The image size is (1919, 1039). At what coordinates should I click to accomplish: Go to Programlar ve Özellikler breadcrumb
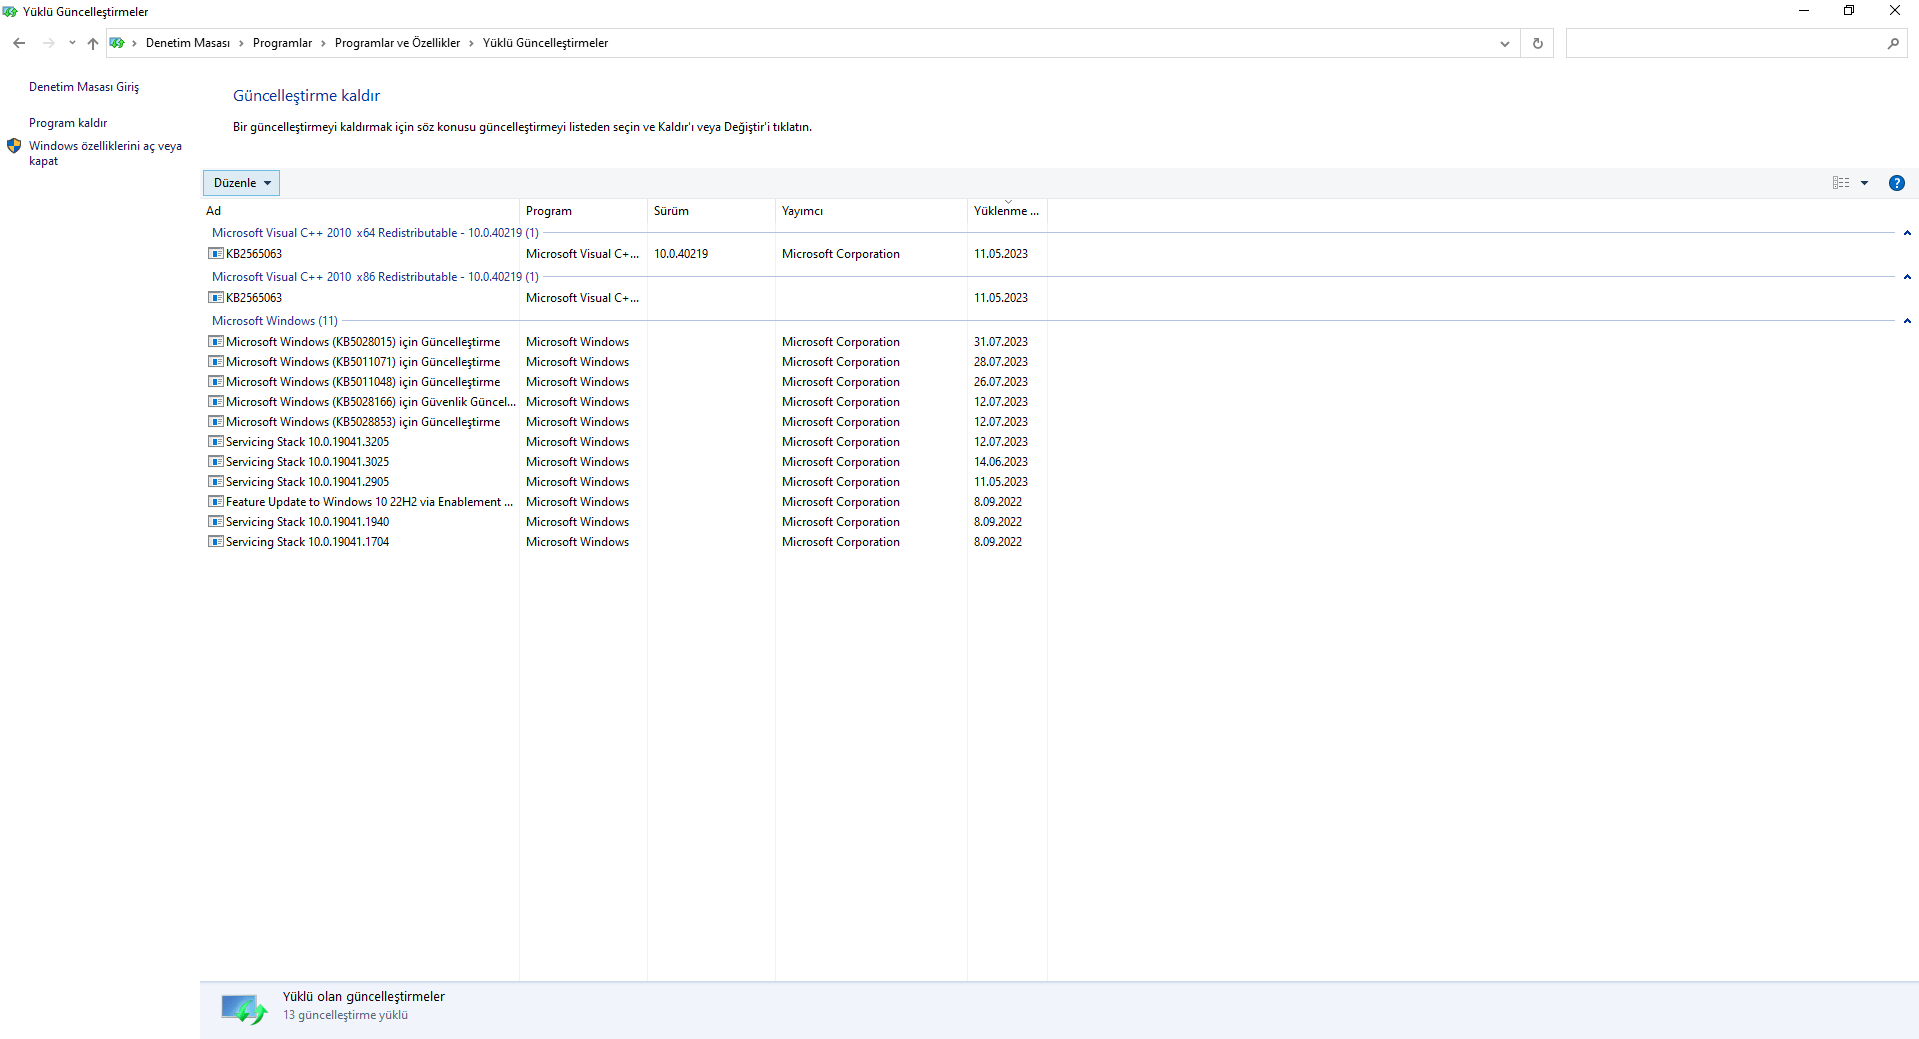pyautogui.click(x=397, y=43)
